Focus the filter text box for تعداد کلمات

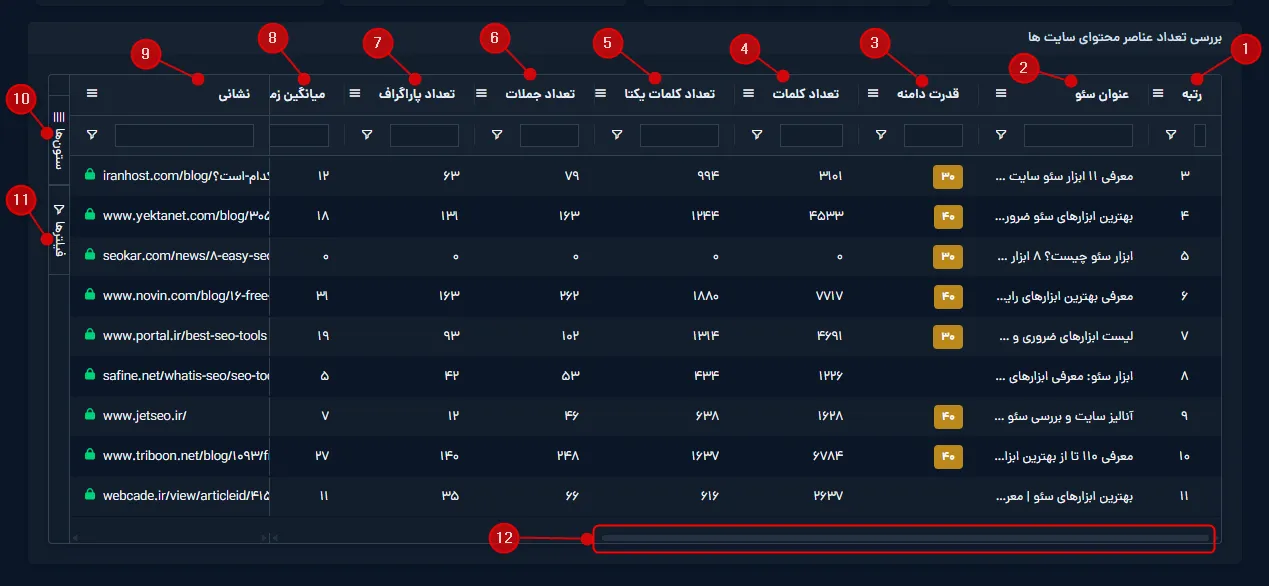point(811,135)
